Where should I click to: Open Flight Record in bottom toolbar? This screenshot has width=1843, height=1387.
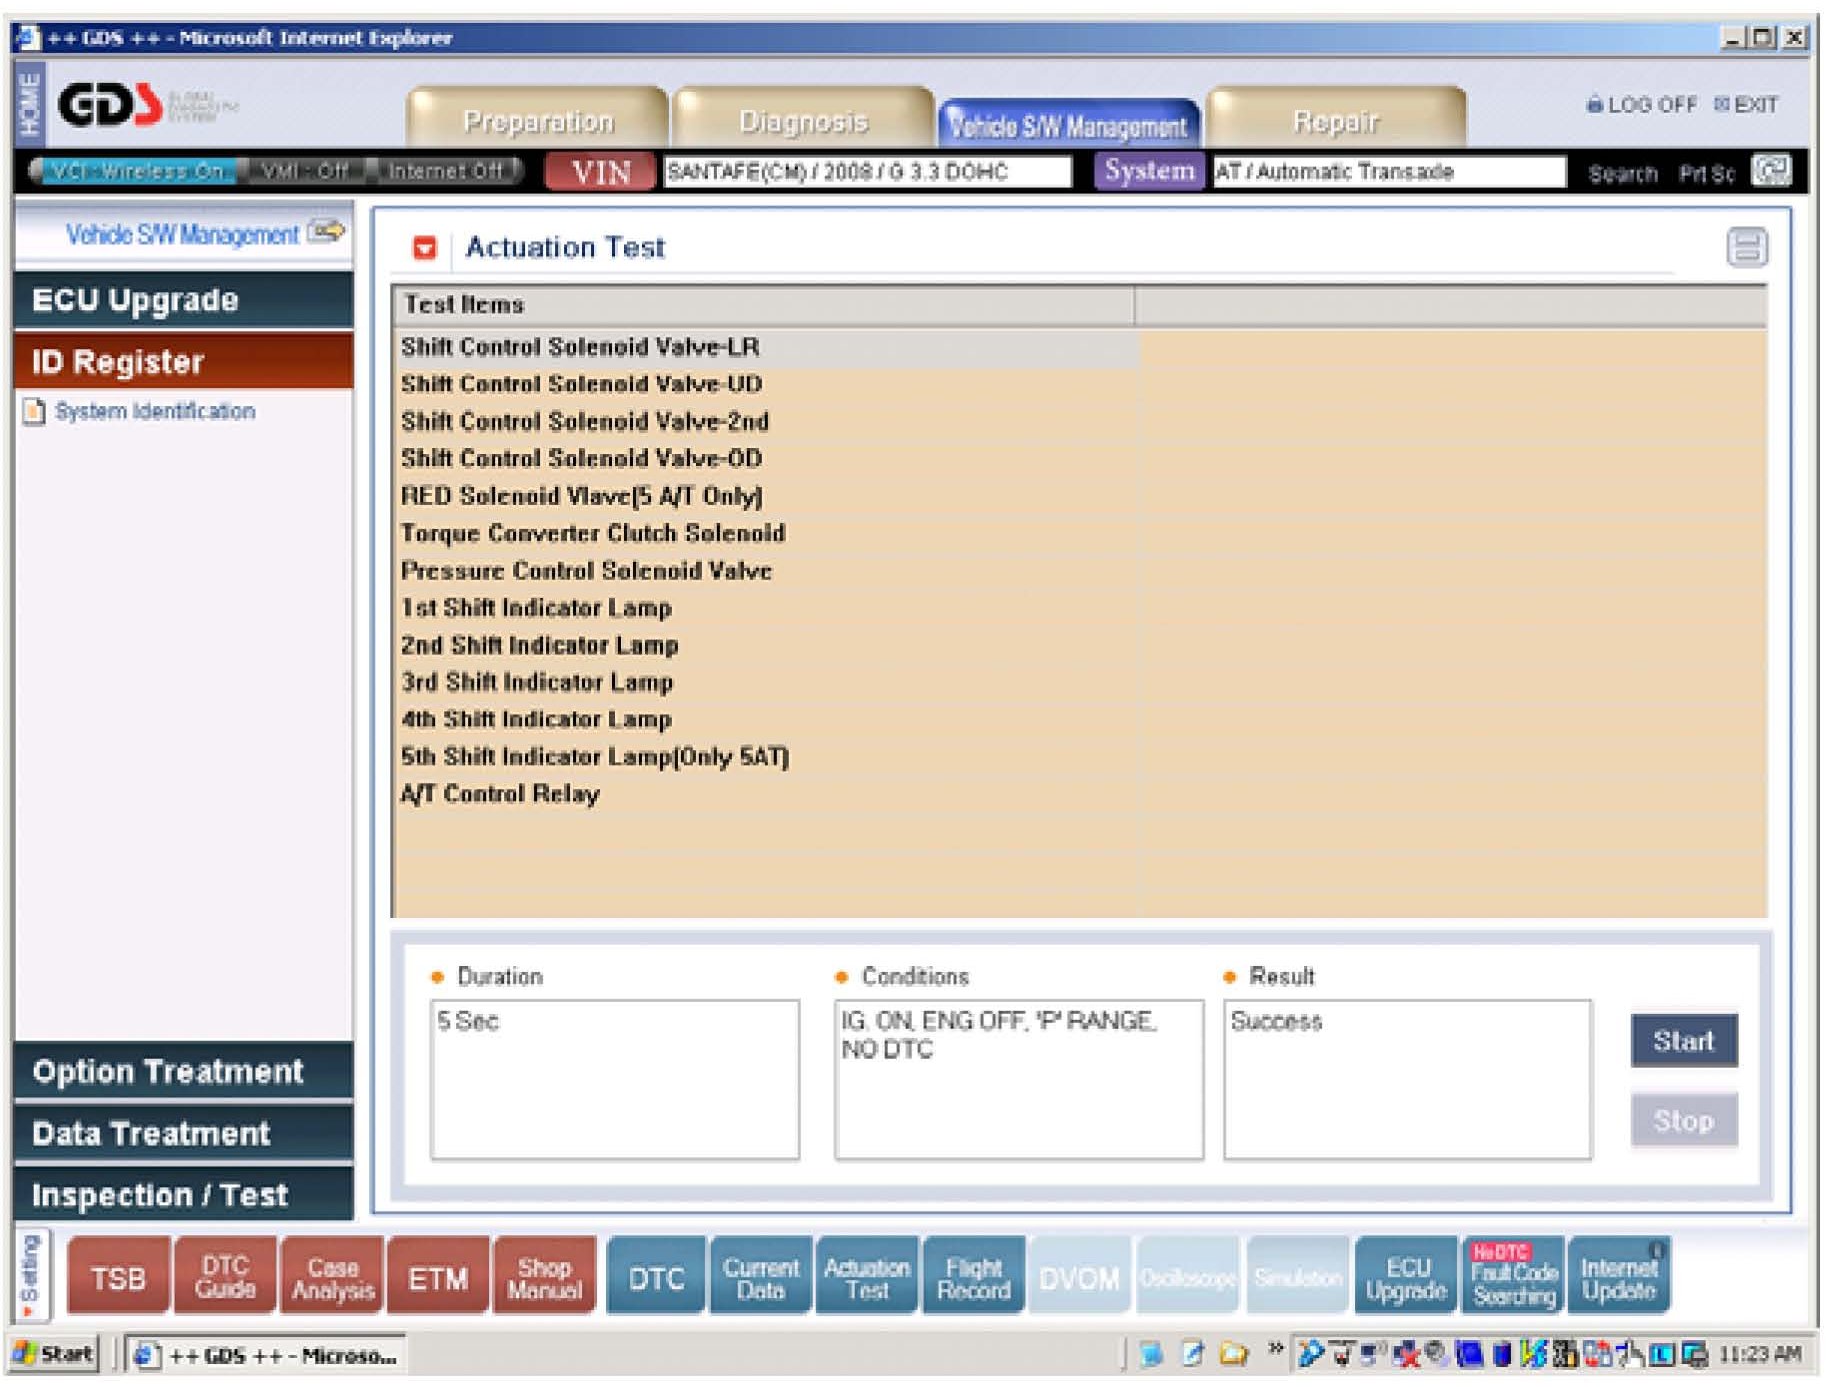[x=973, y=1278]
